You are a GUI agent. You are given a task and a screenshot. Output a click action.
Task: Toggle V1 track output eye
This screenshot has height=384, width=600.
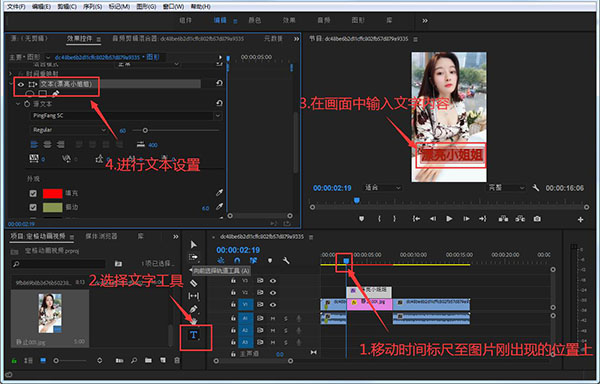[272, 305]
